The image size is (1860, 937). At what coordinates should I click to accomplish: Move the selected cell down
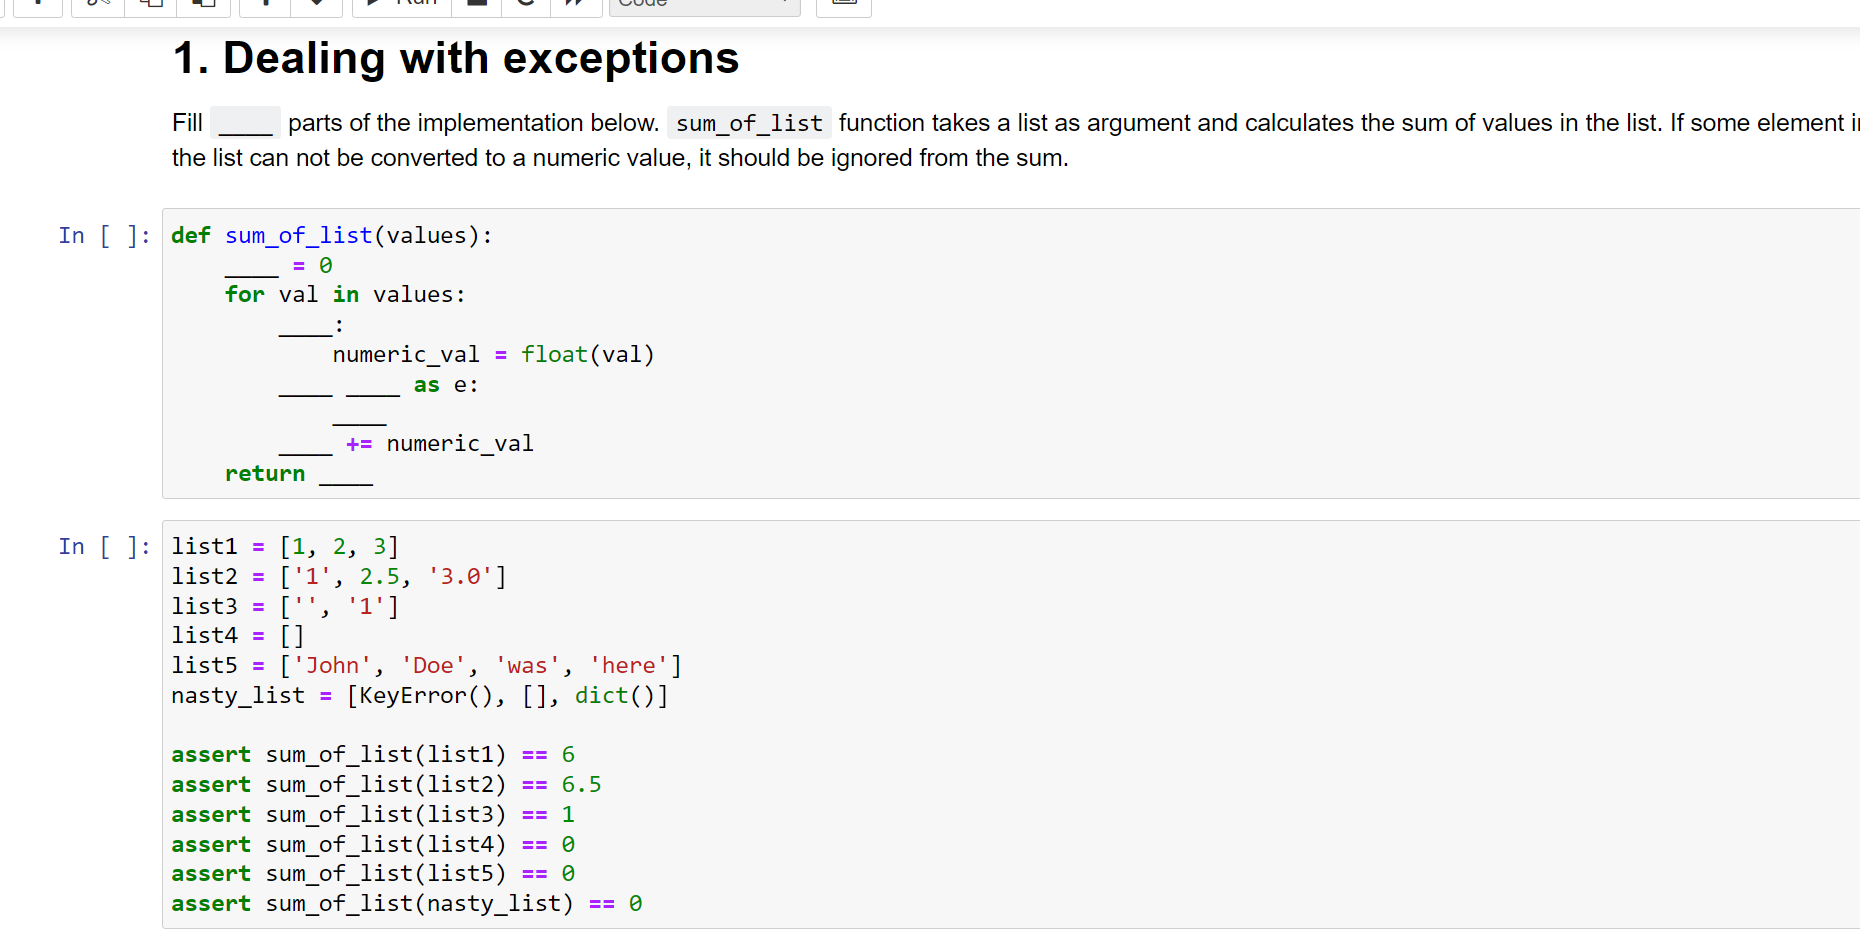coord(316,5)
